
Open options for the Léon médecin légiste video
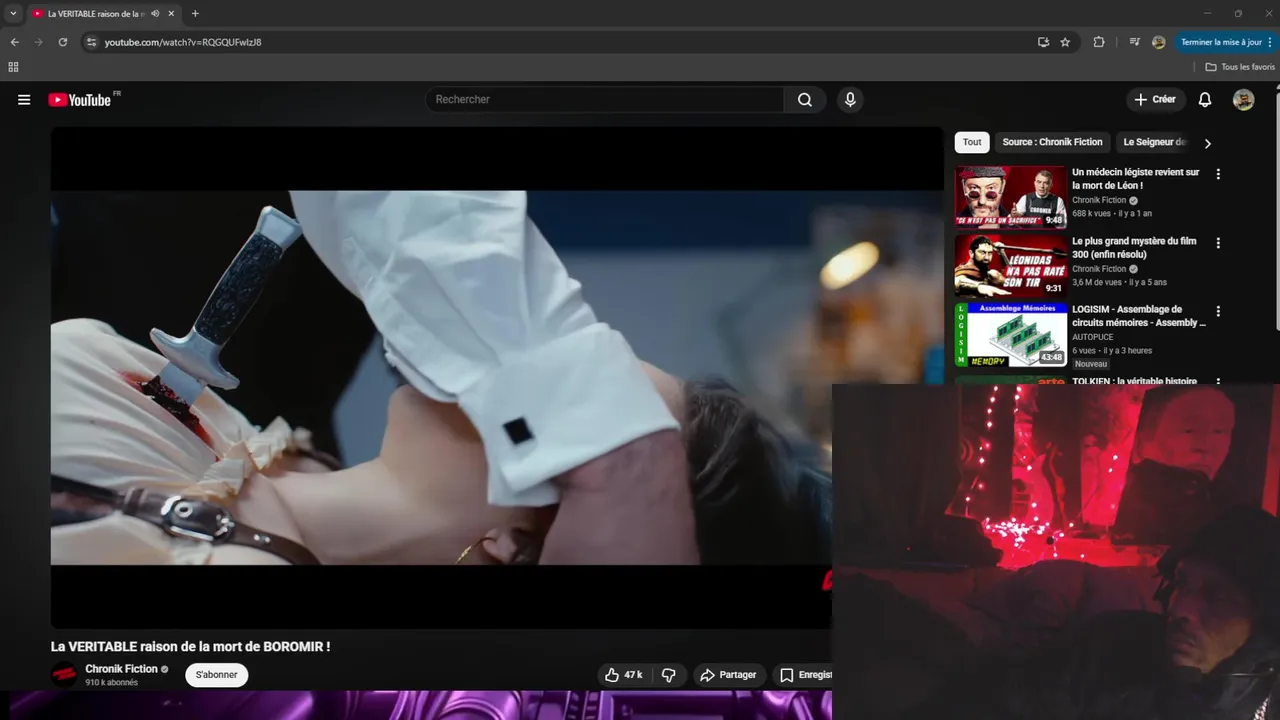tap(1218, 174)
